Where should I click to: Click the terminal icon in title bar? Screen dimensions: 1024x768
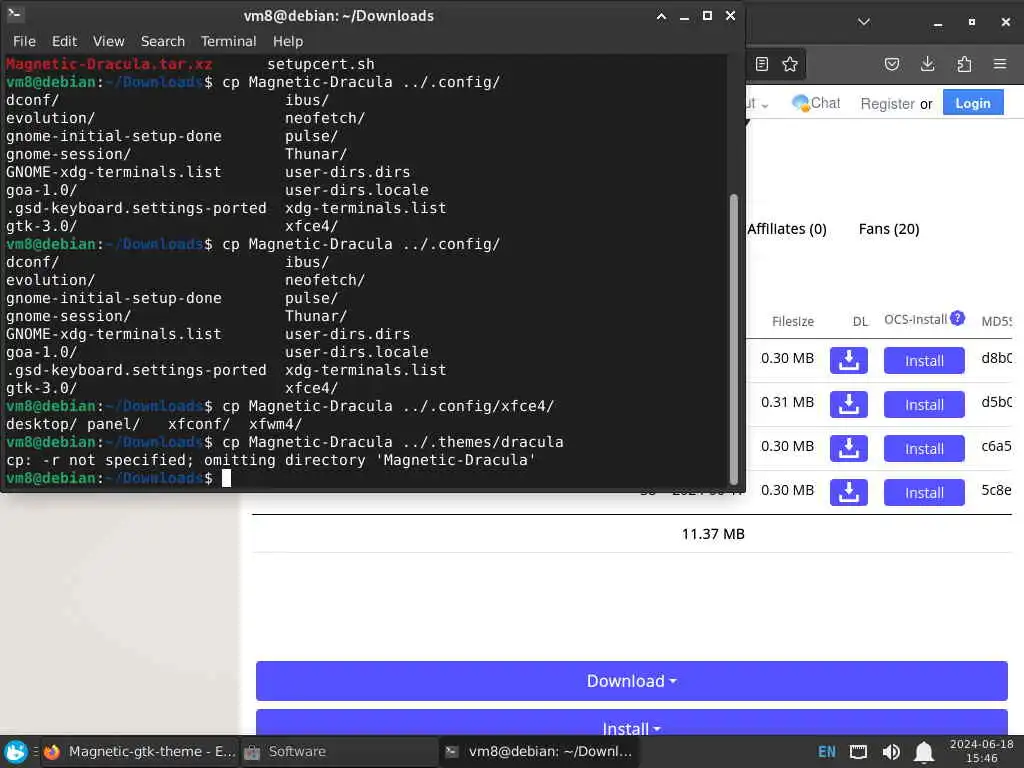click(14, 14)
